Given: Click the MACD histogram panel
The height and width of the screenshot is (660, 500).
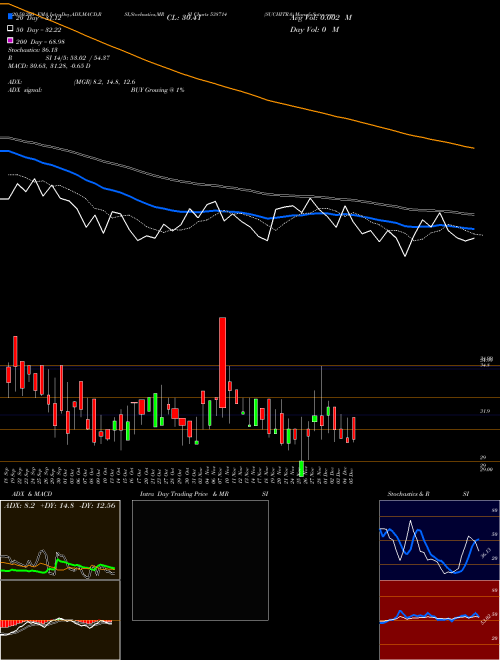Looking at the screenshot, I should click(60, 620).
